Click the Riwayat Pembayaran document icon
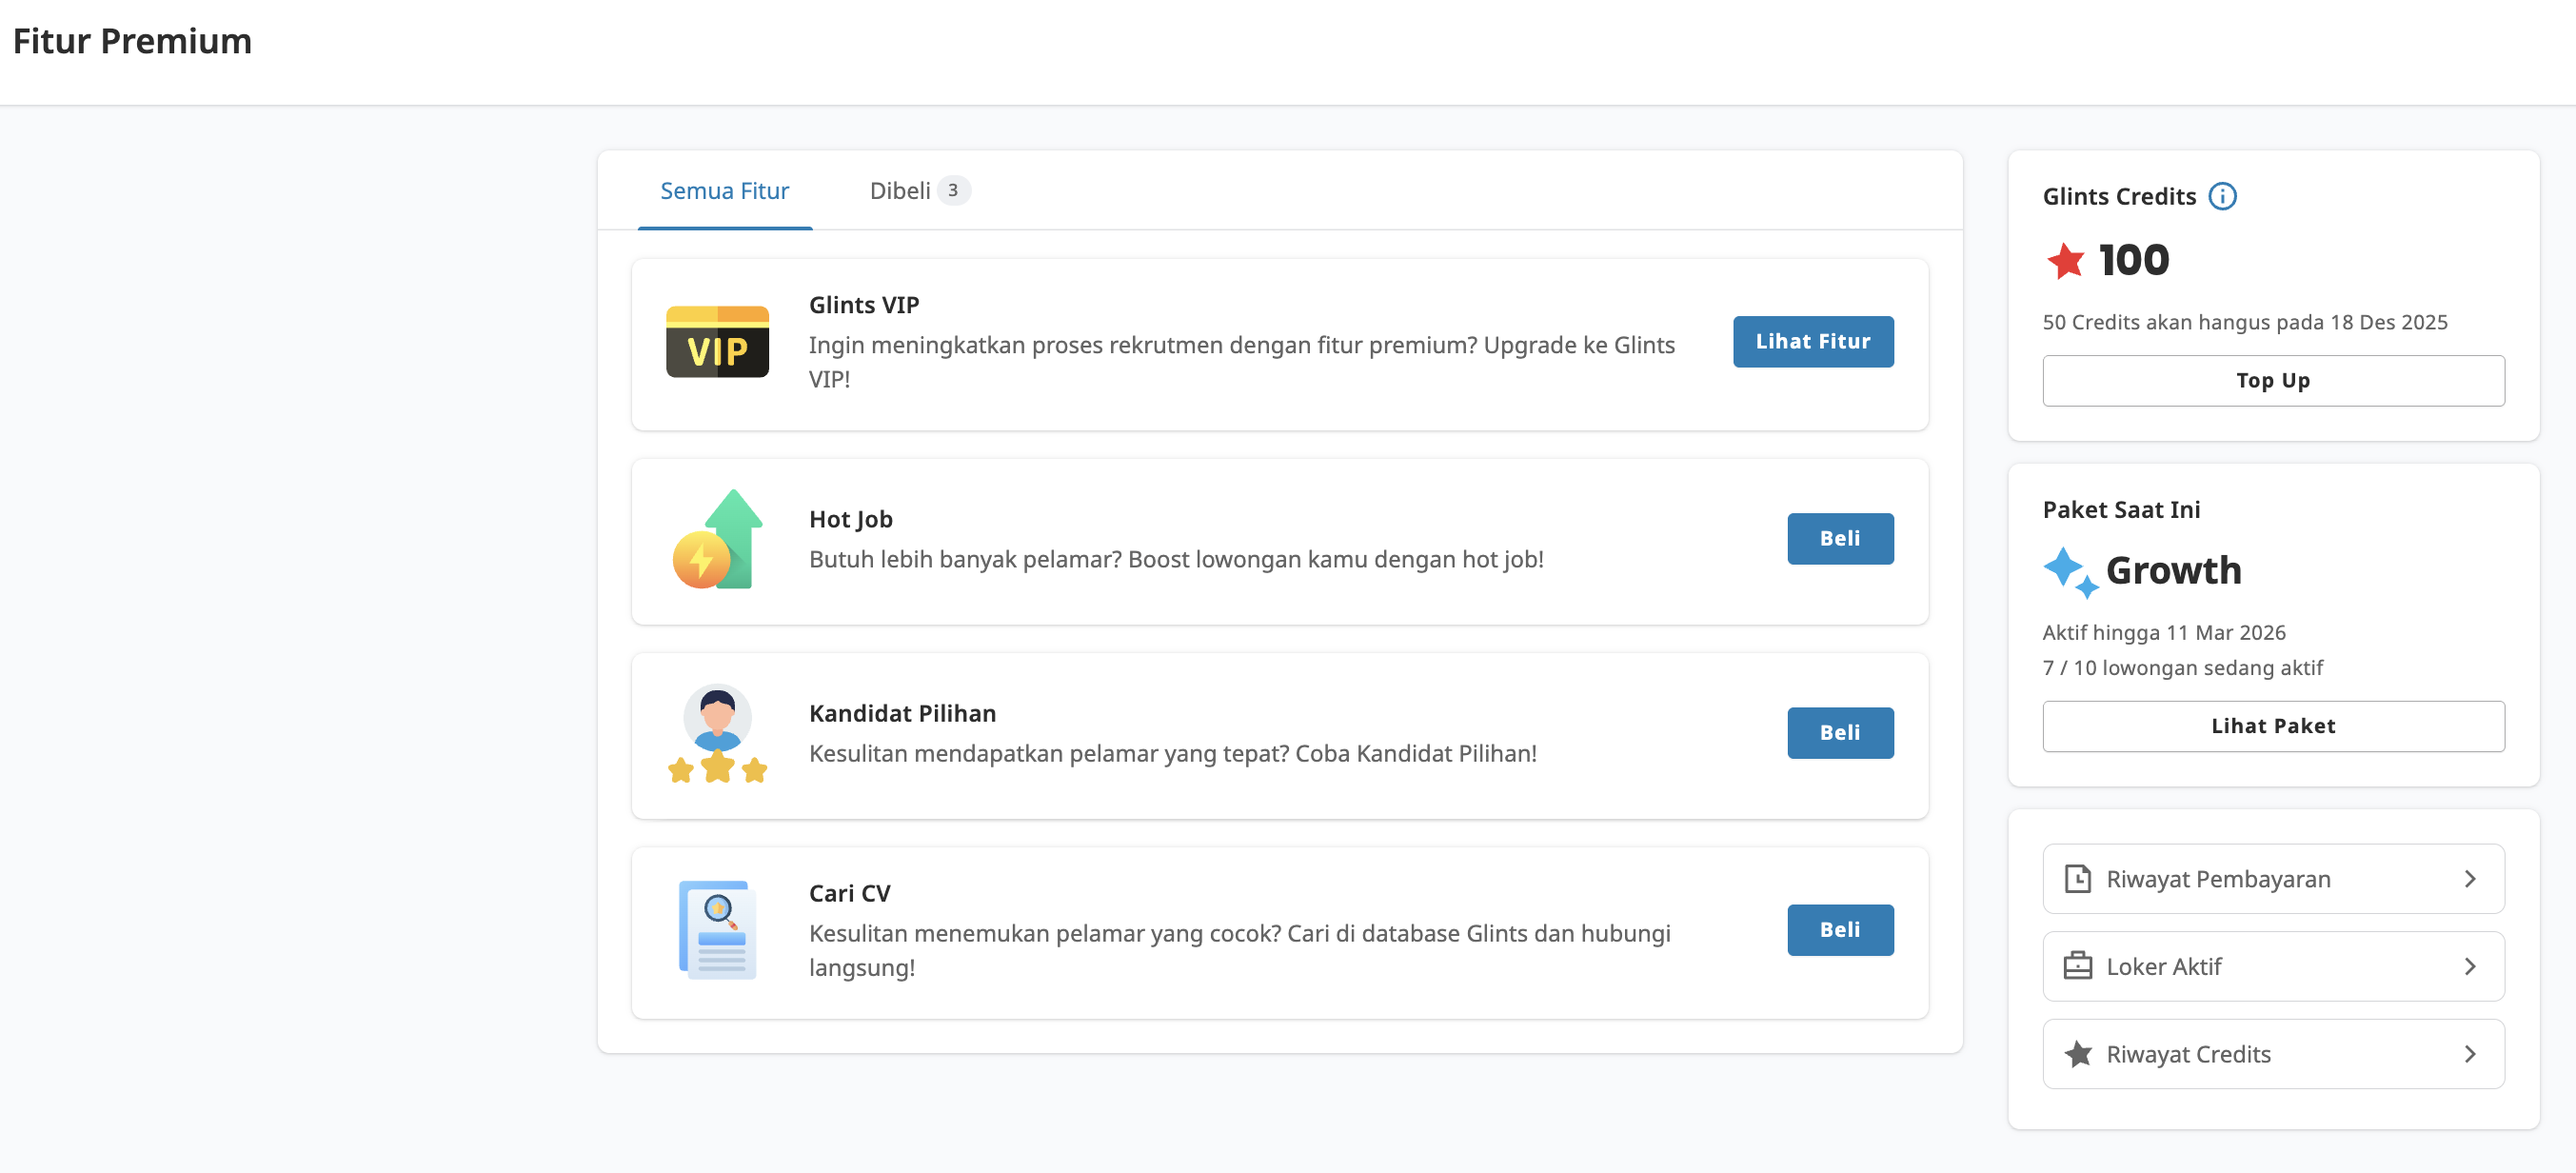This screenshot has height=1173, width=2576. (2080, 878)
